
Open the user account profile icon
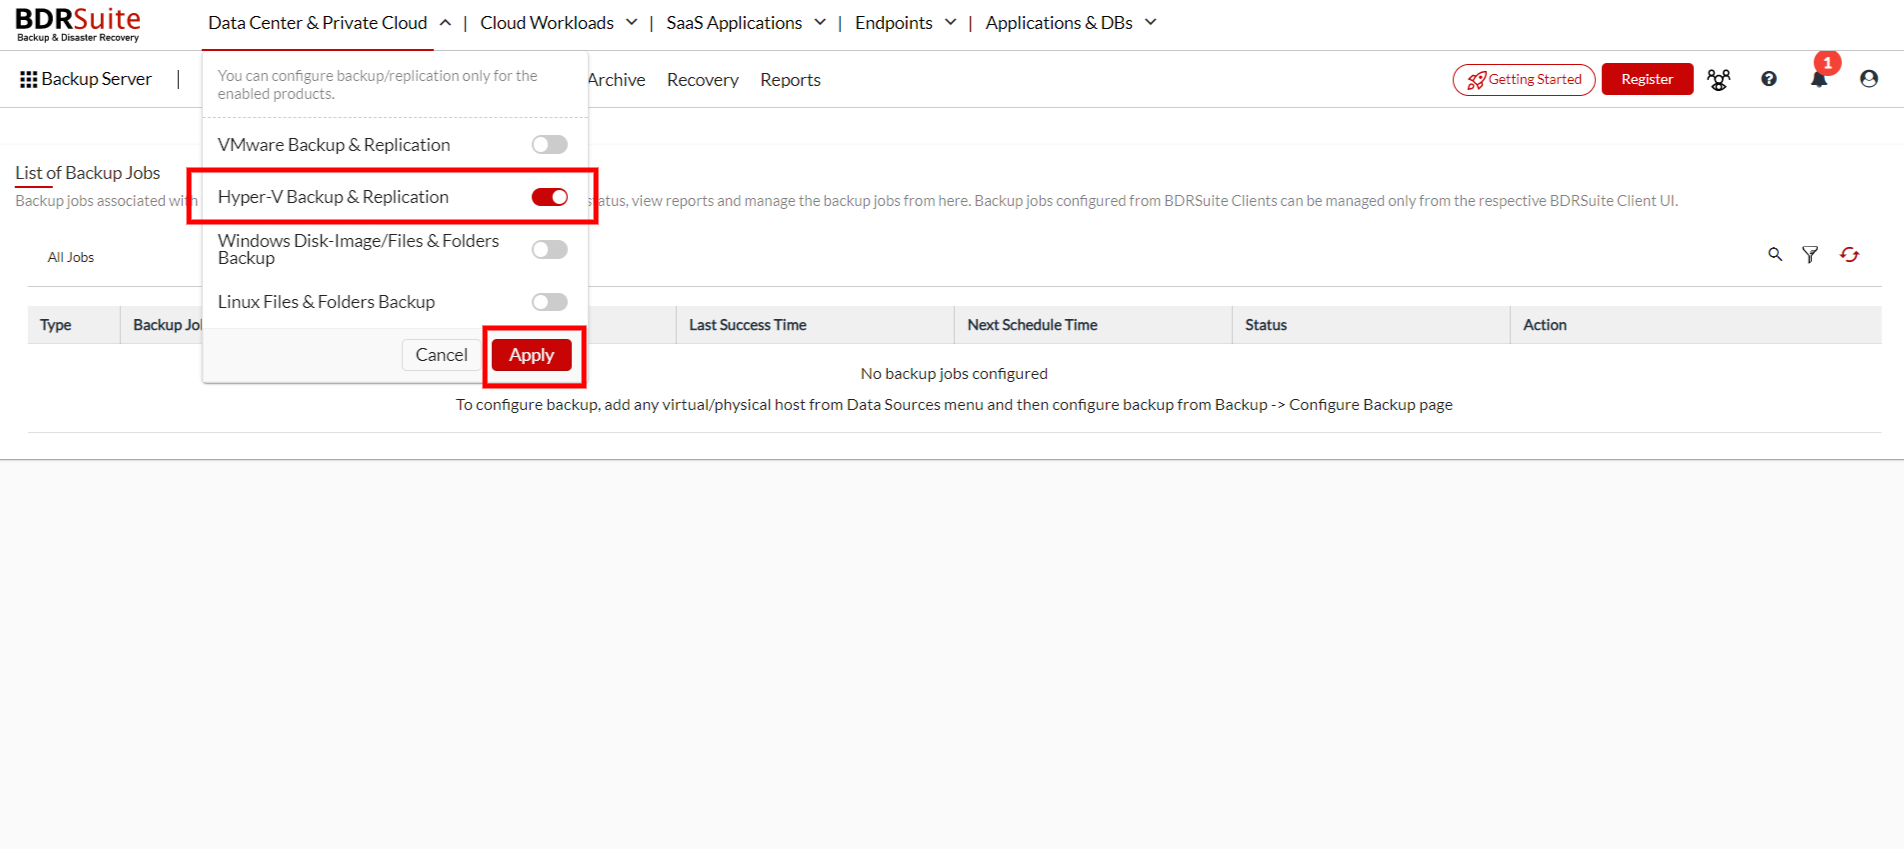(1868, 79)
